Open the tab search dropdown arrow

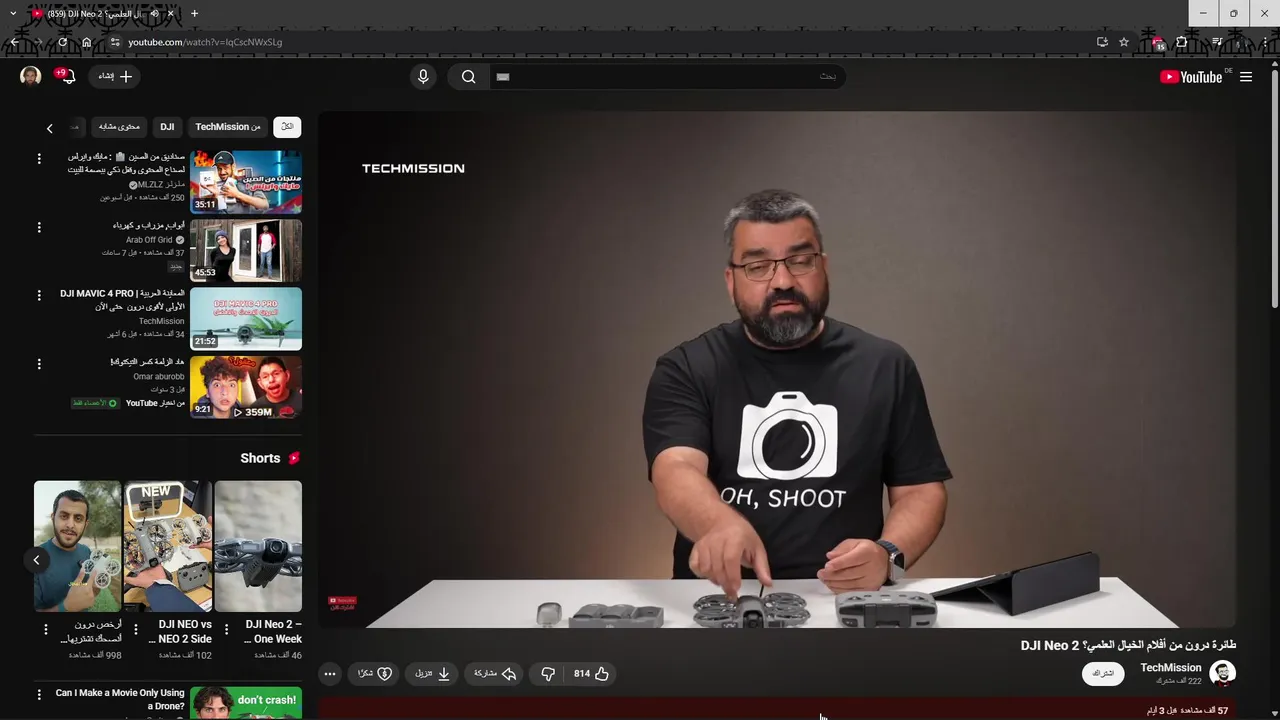[x=13, y=14]
